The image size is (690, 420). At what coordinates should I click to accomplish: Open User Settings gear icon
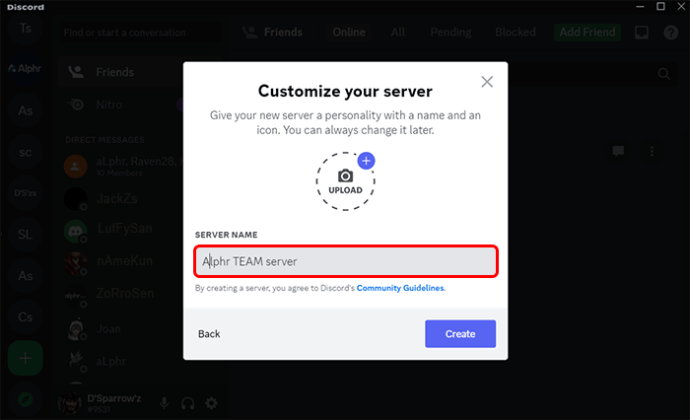pyautogui.click(x=212, y=403)
